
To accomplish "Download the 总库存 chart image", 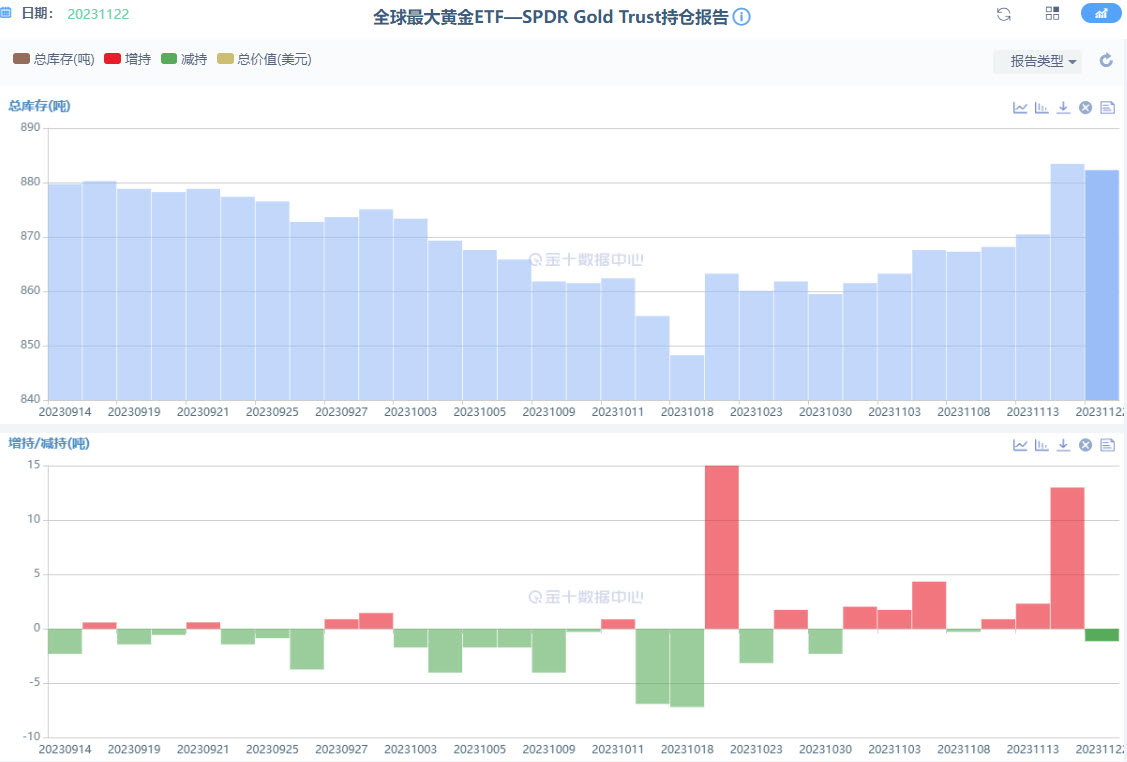I will 1064,107.
